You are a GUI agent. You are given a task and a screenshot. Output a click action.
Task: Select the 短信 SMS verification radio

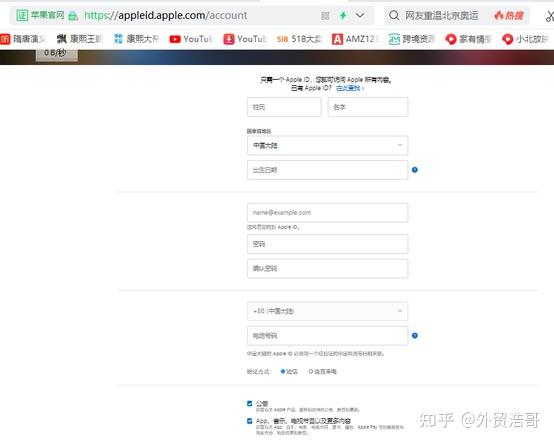(283, 371)
